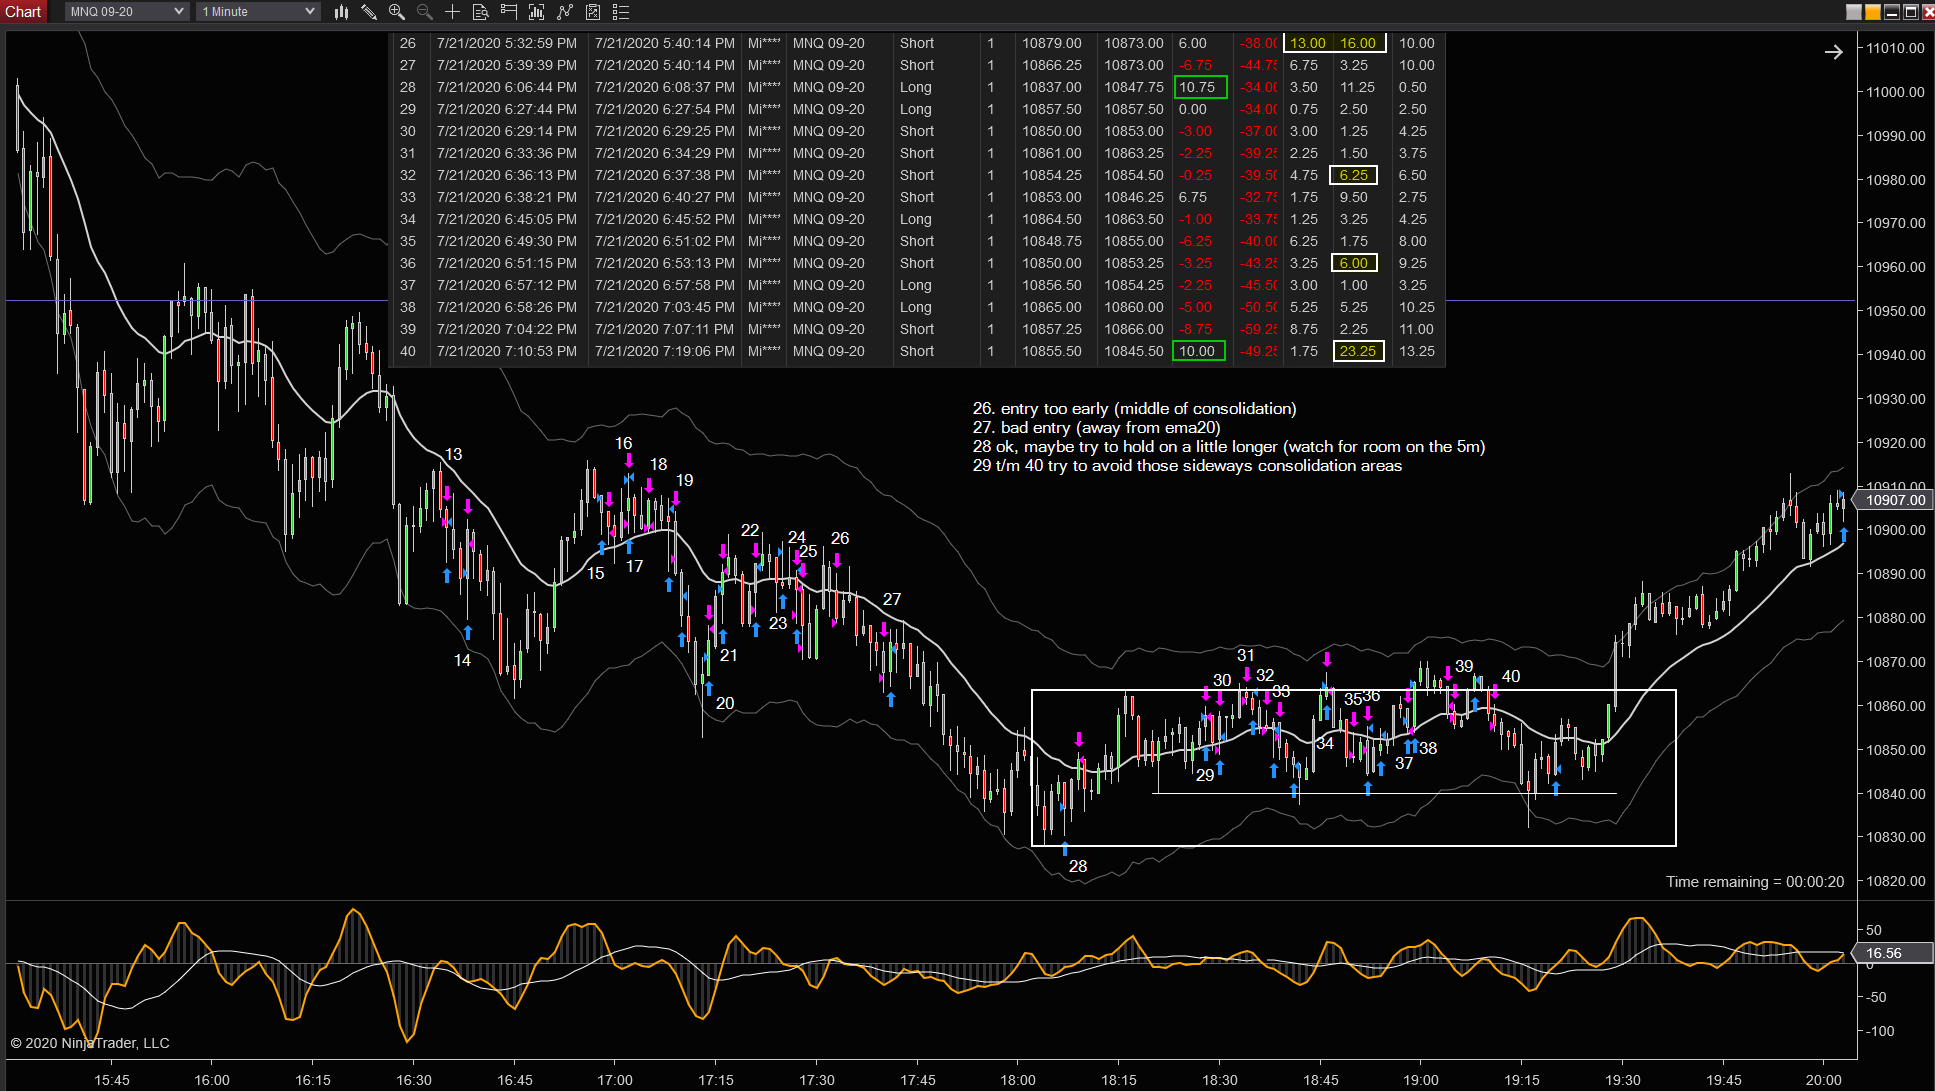The height and width of the screenshot is (1091, 1935).
Task: Click the highlighted 23.25 cell
Action: click(1358, 351)
